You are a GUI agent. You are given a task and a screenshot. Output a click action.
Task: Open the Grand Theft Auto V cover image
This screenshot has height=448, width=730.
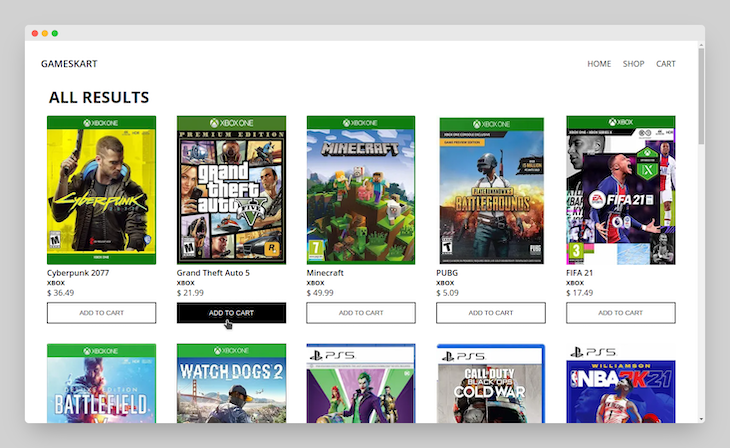tap(231, 190)
